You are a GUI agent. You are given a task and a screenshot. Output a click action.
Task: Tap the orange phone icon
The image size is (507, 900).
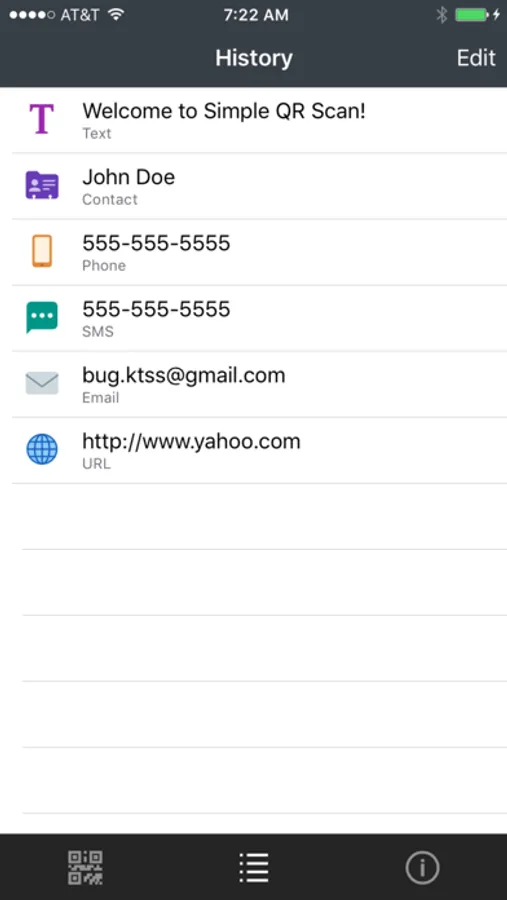click(42, 251)
